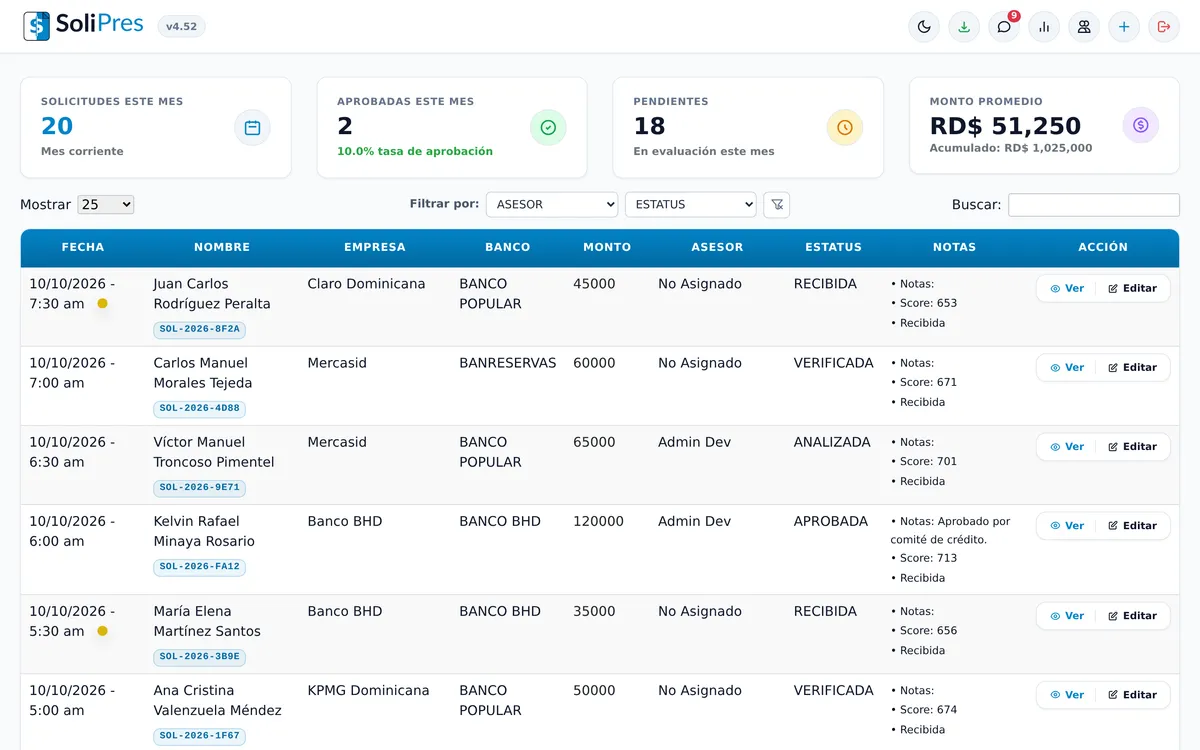The image size is (1200, 750).
Task: Click the dollar icon on Monto Promedio card
Action: coord(1141,125)
